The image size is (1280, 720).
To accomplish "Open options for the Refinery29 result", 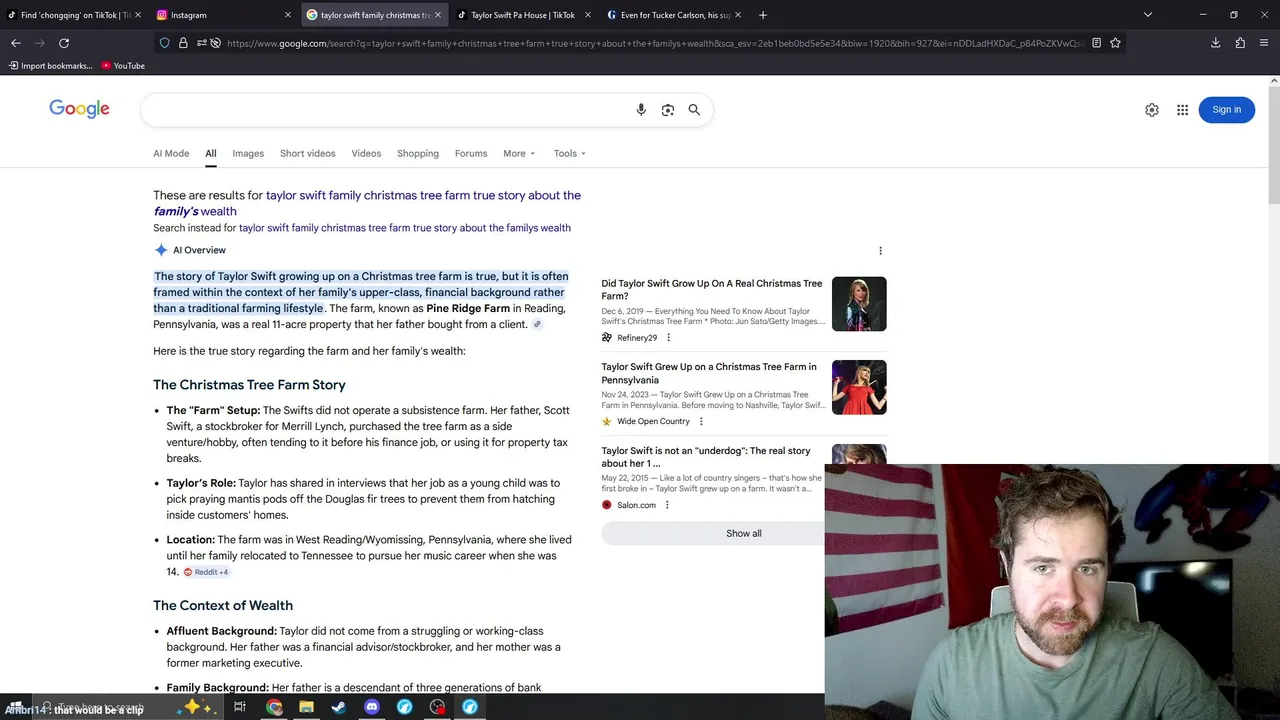I will point(668,338).
